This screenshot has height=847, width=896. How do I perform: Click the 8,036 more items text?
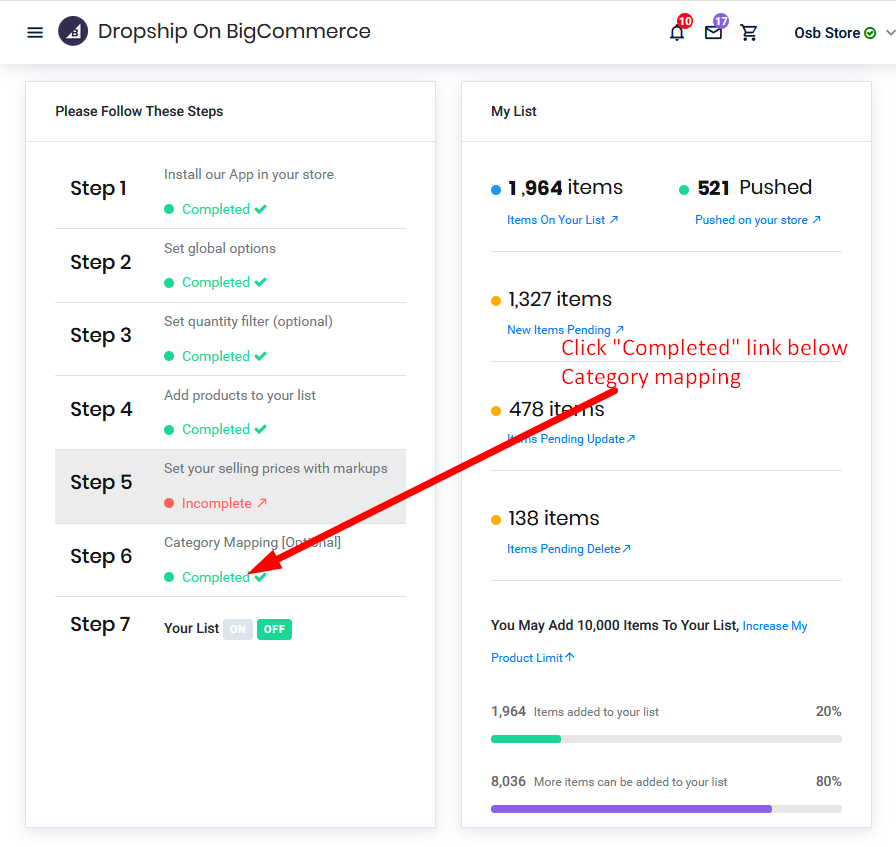click(609, 781)
